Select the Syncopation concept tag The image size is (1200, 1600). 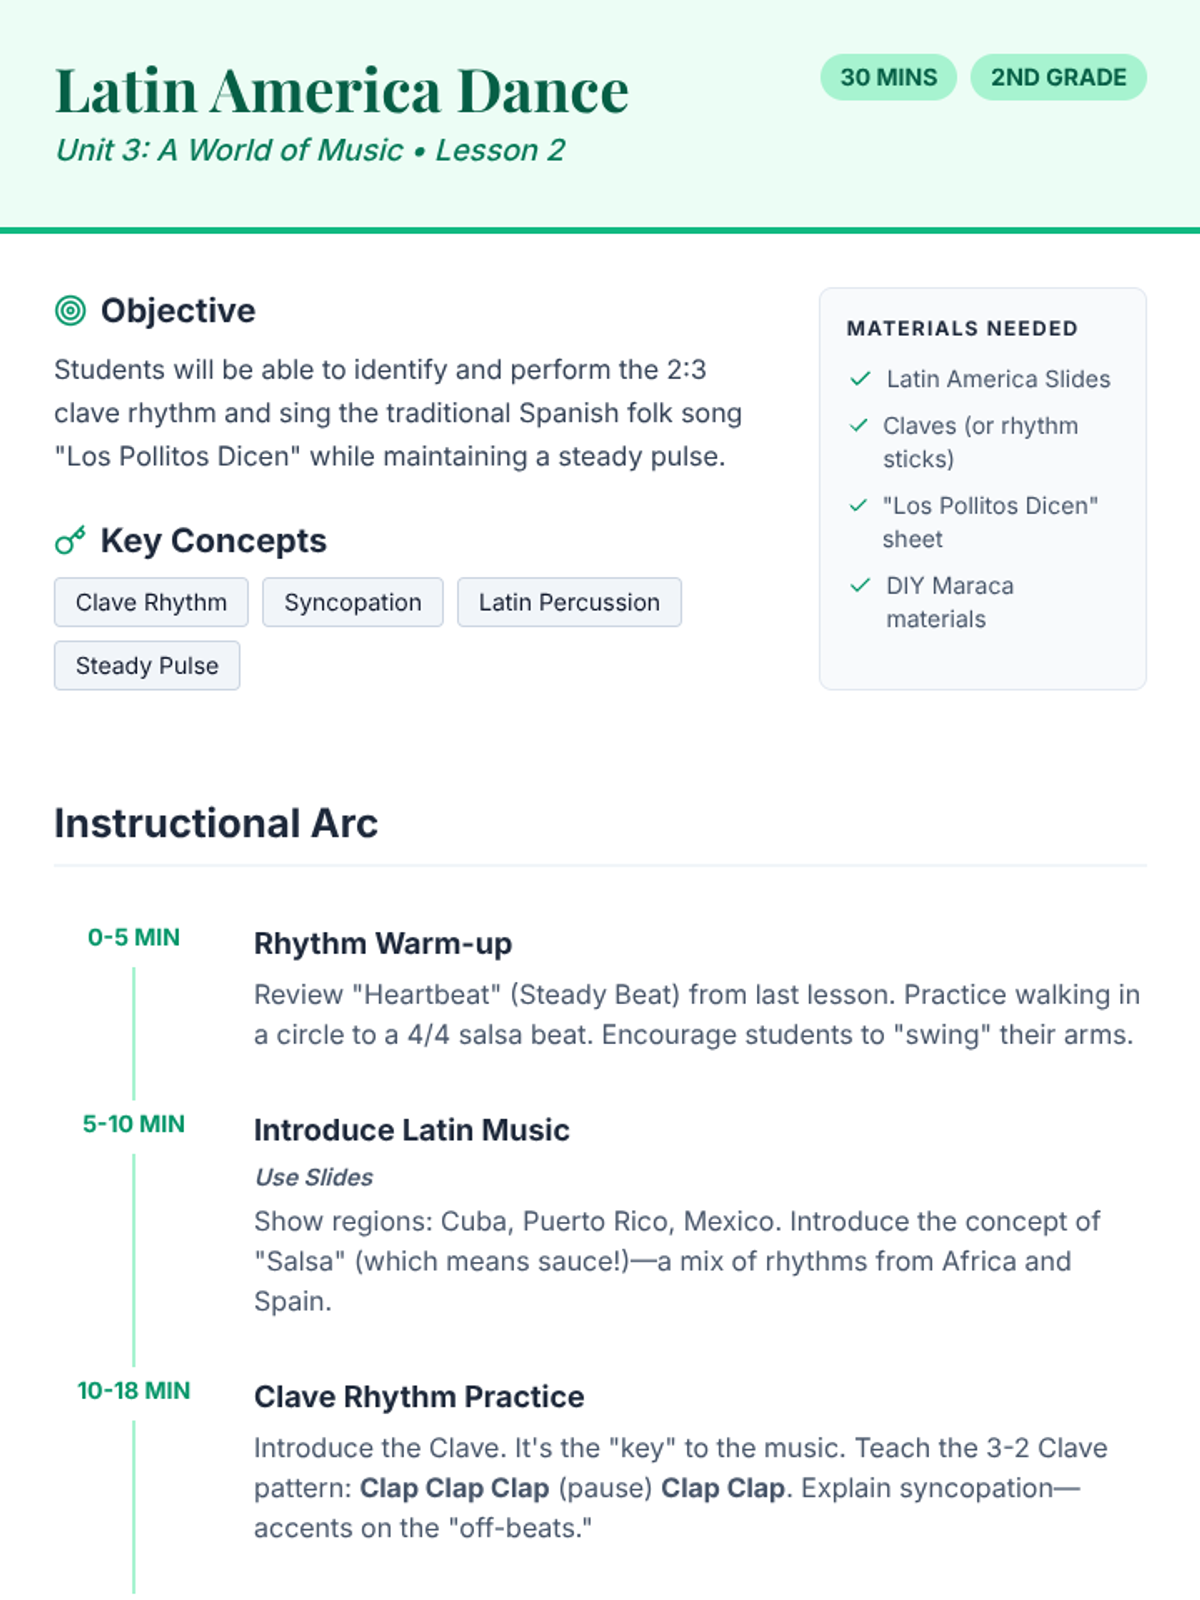tap(352, 602)
